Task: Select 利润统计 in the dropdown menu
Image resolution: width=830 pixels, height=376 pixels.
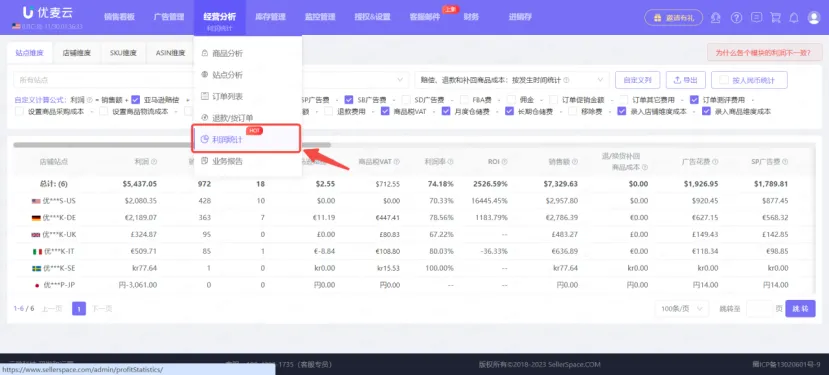Action: (247, 139)
